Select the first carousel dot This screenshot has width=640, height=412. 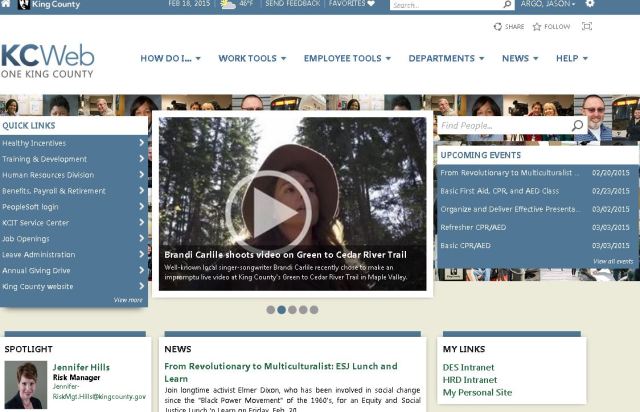pyautogui.click(x=270, y=310)
